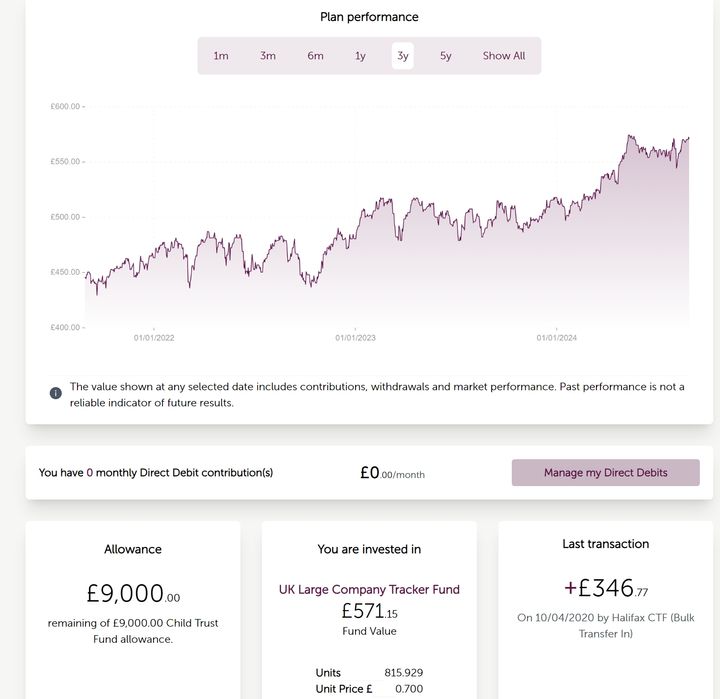Click the 01/01/2022 date label on chart
Viewport: 720px width, 699px height.
click(154, 338)
